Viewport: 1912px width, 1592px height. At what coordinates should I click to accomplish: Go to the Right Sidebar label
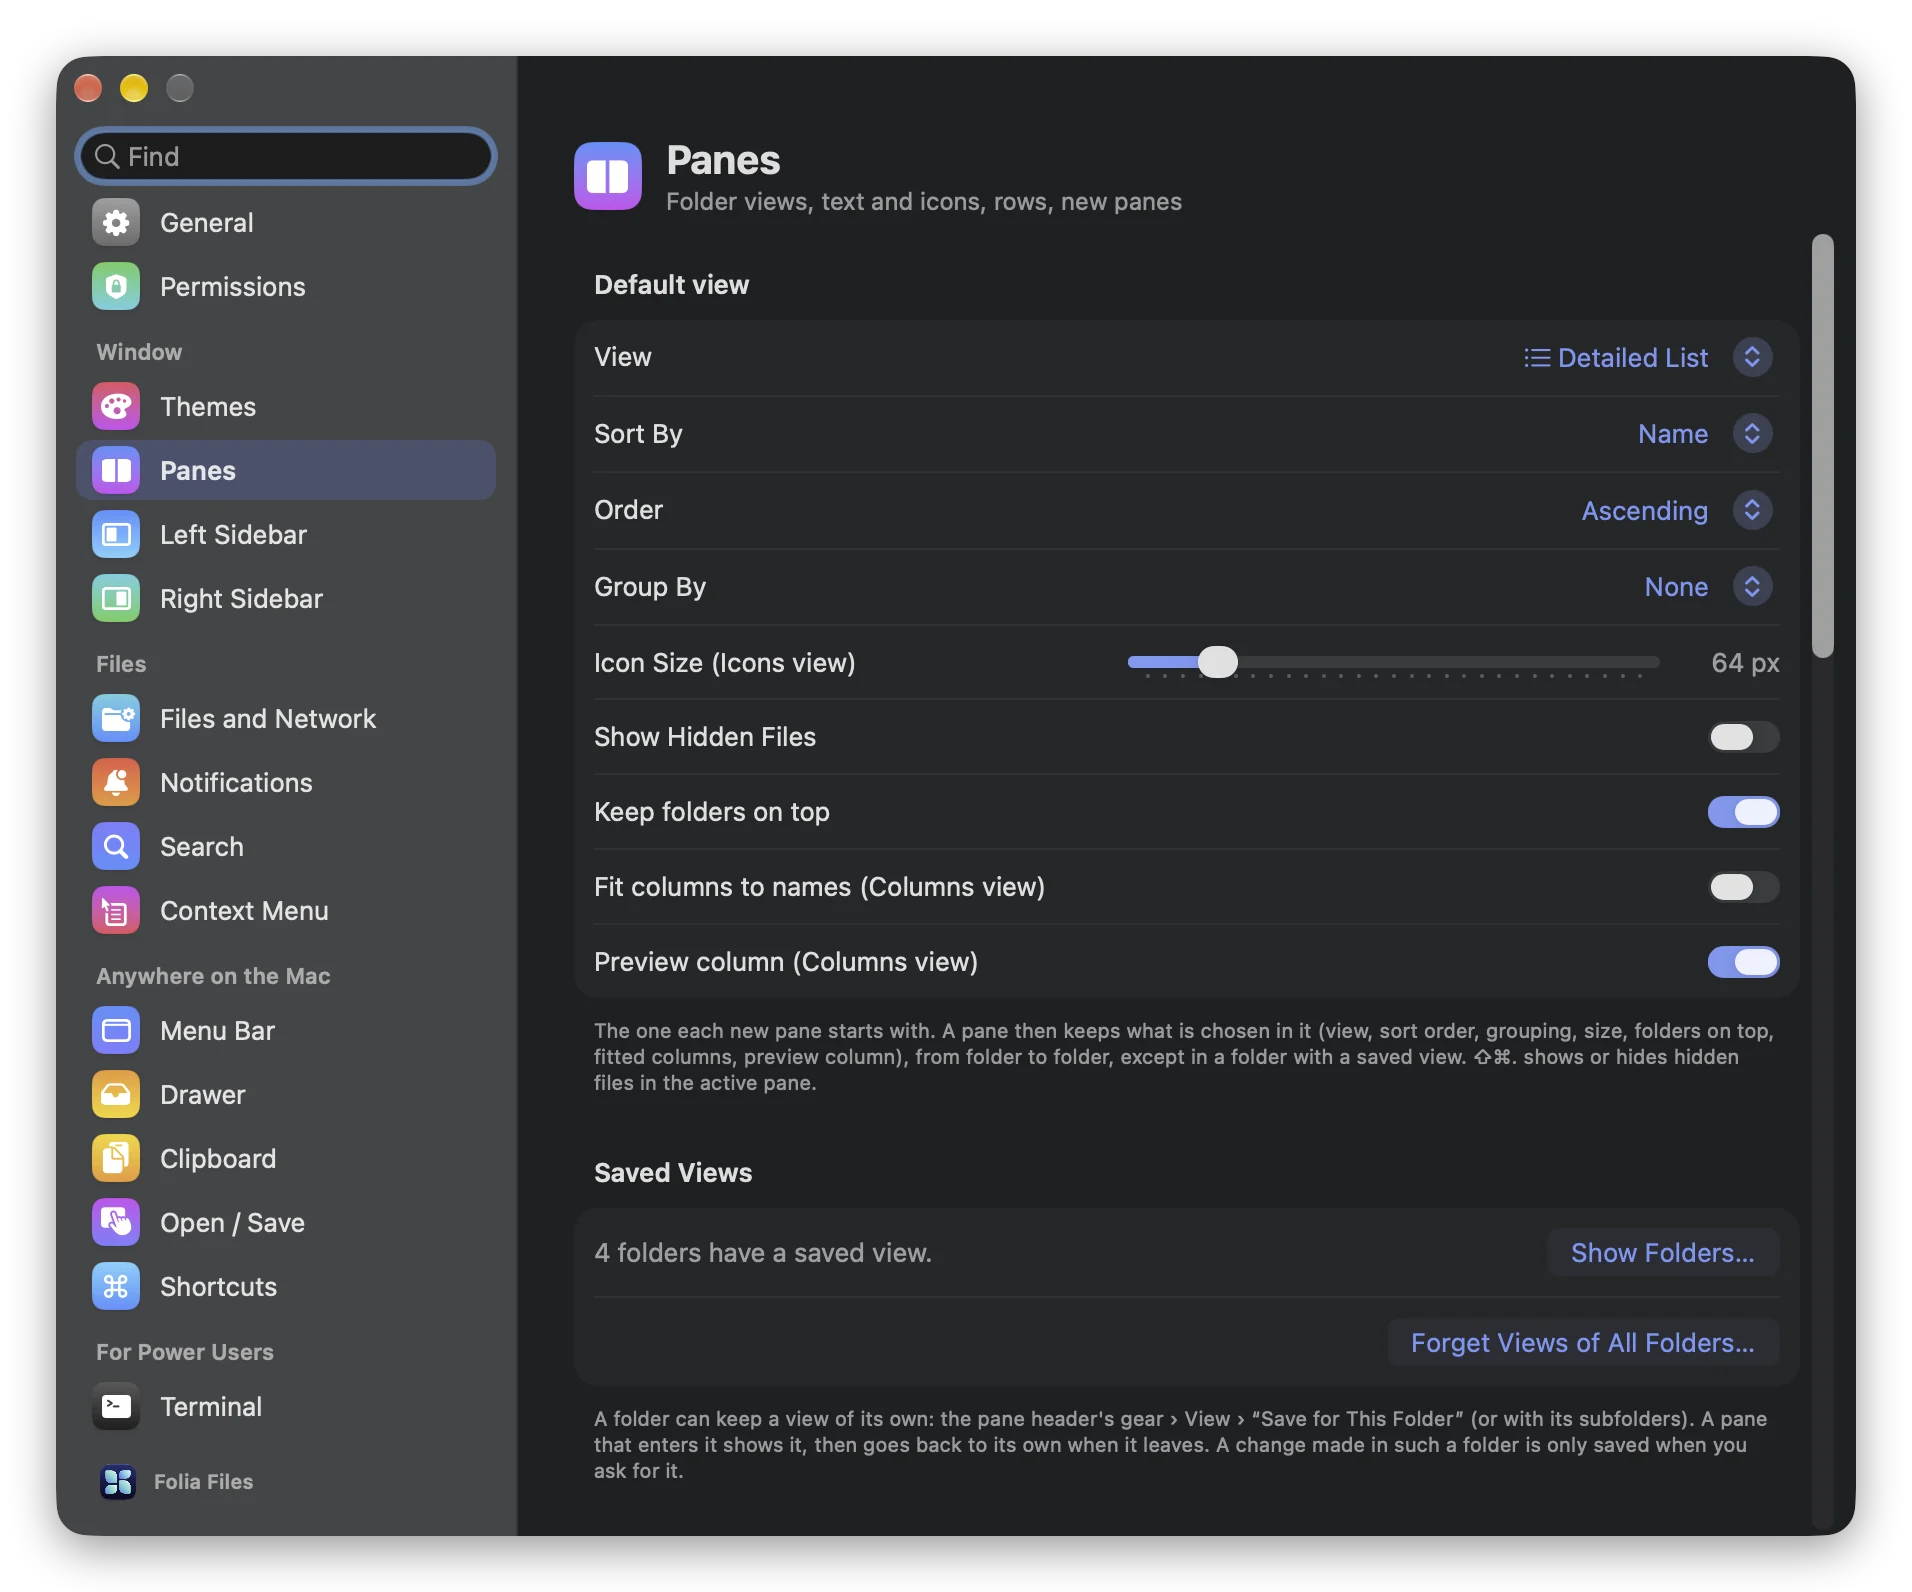pyautogui.click(x=241, y=598)
